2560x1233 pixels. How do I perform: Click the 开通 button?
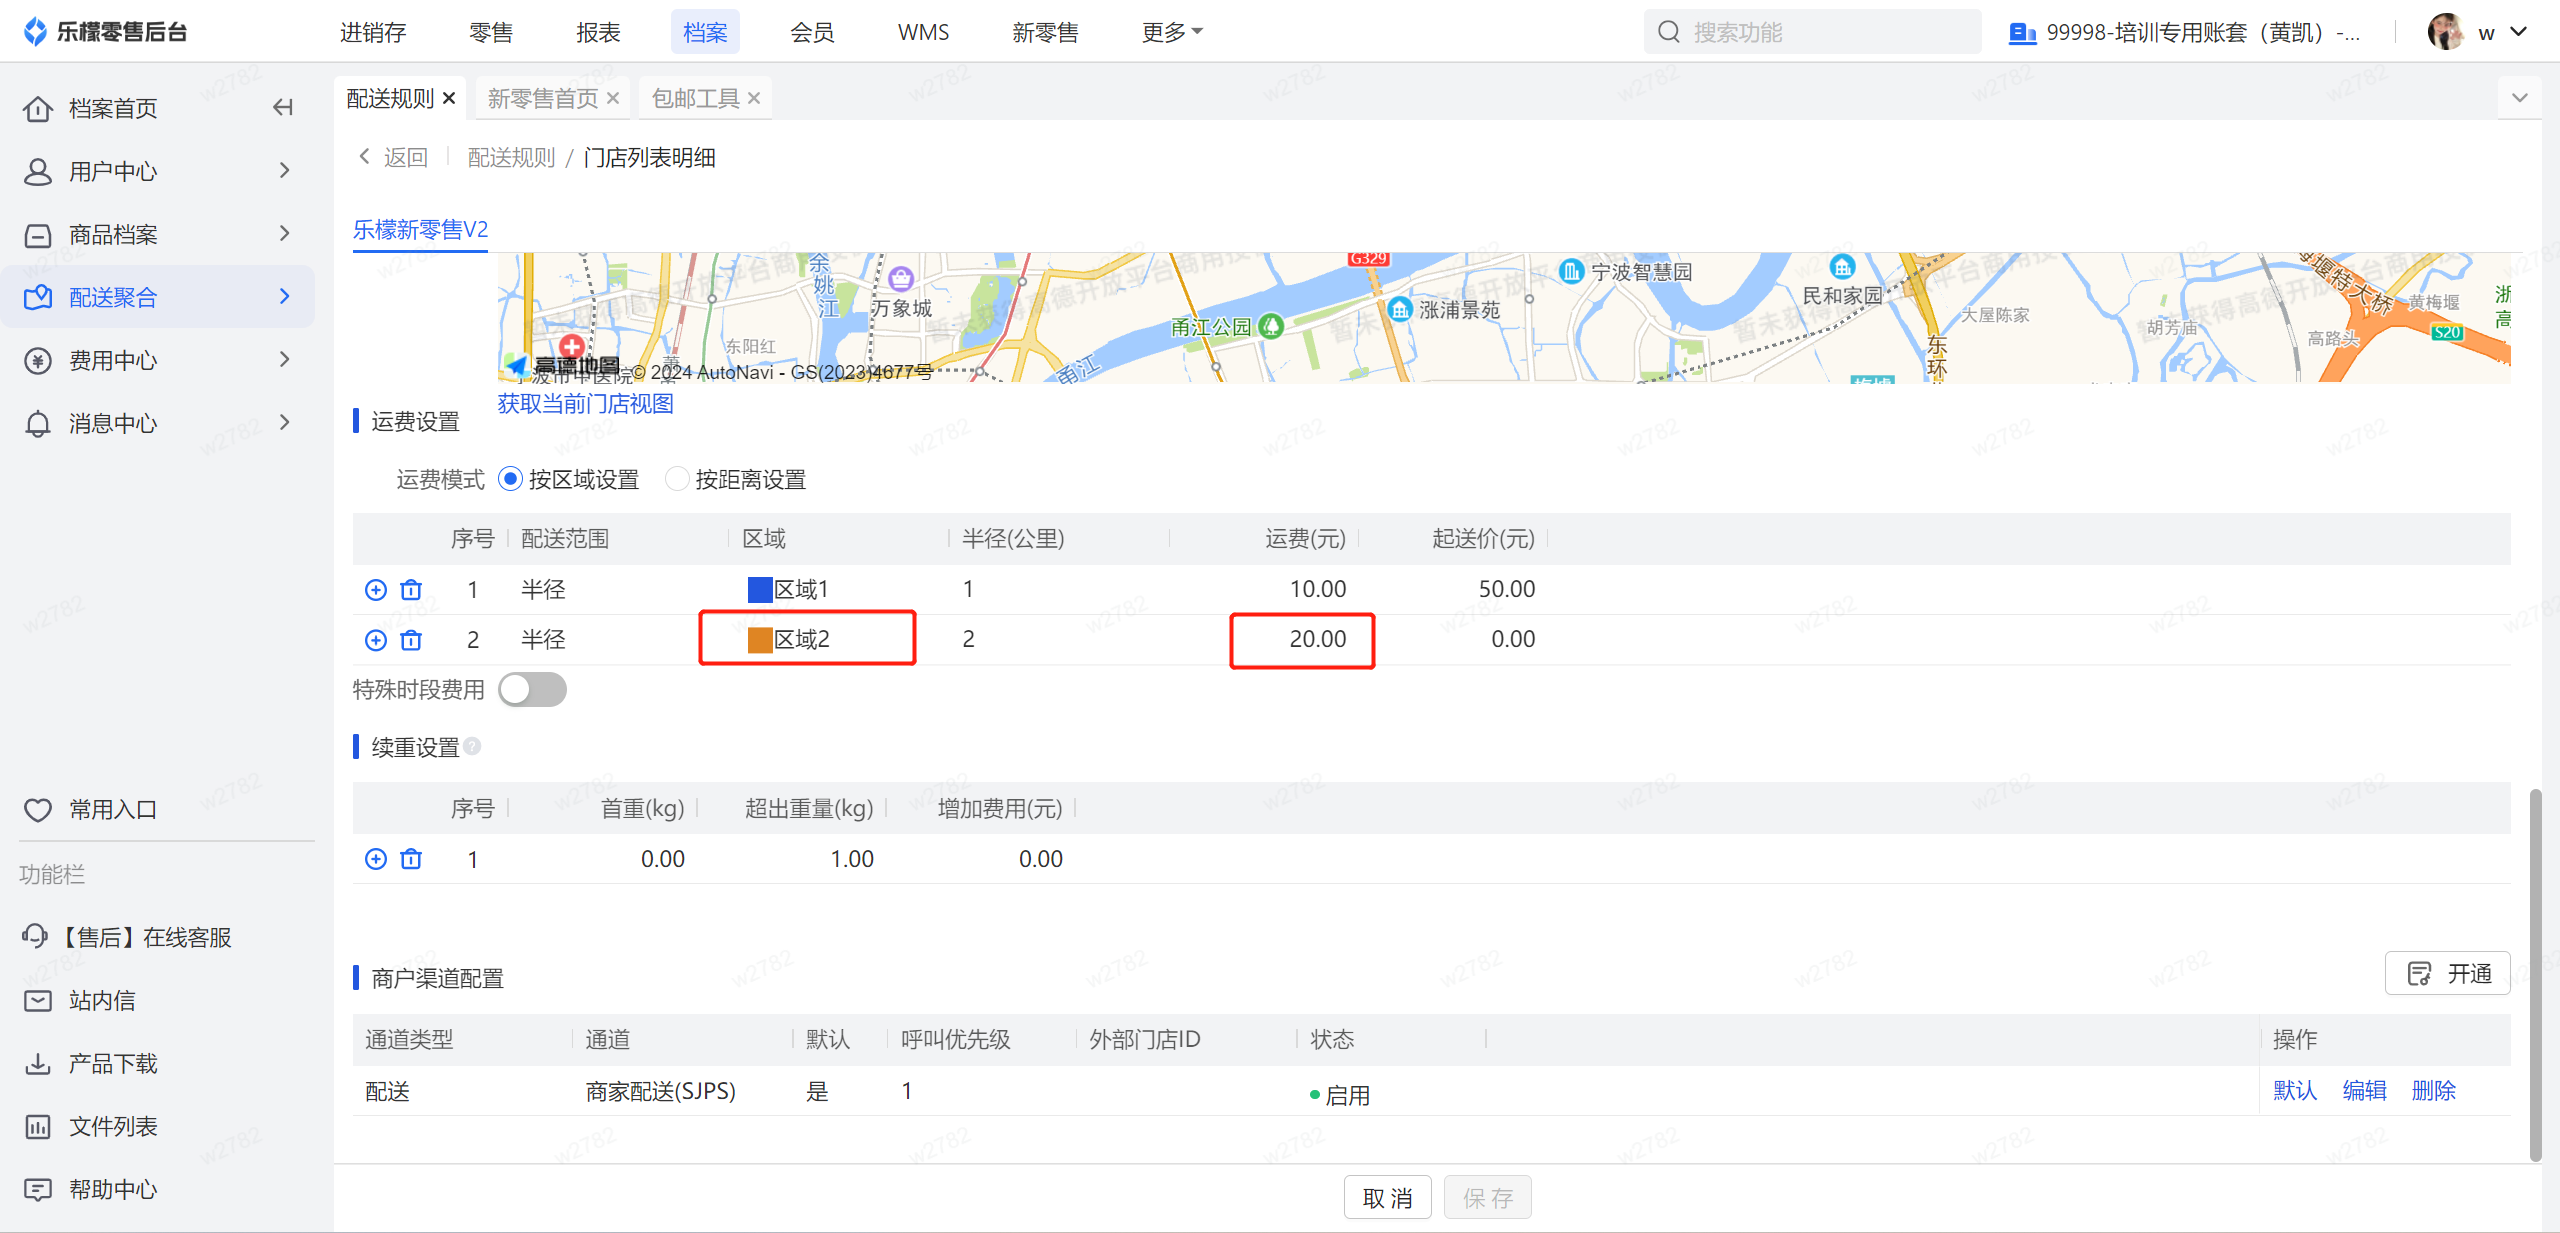coord(2447,973)
